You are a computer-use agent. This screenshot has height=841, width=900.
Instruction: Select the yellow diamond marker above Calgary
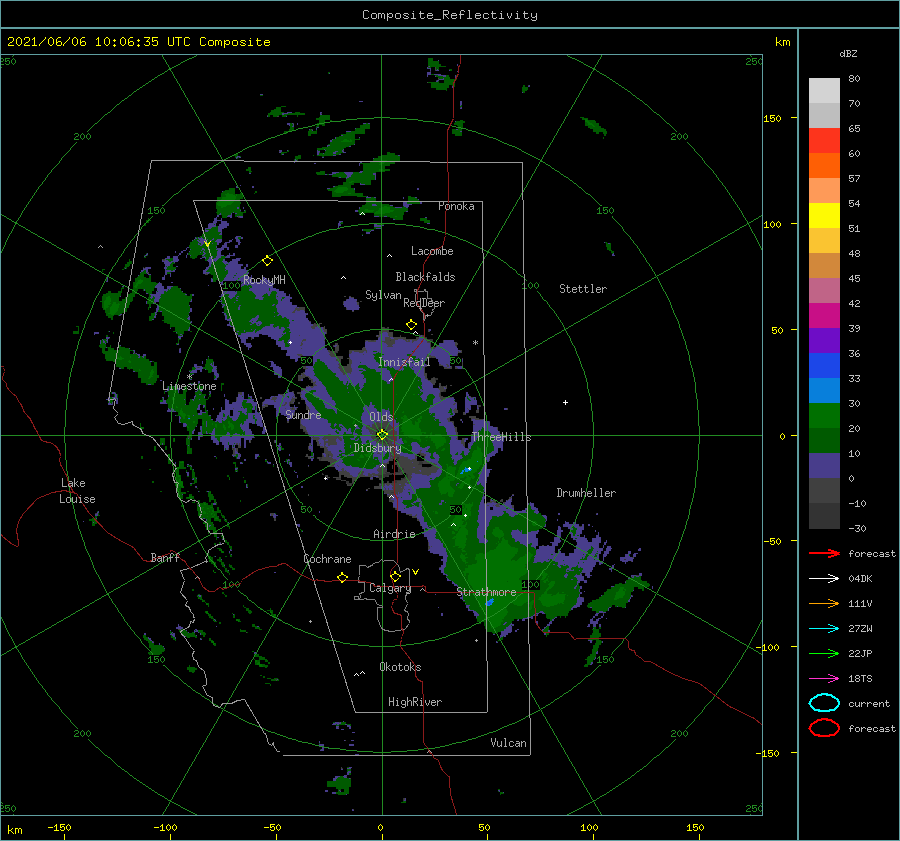click(x=395, y=576)
